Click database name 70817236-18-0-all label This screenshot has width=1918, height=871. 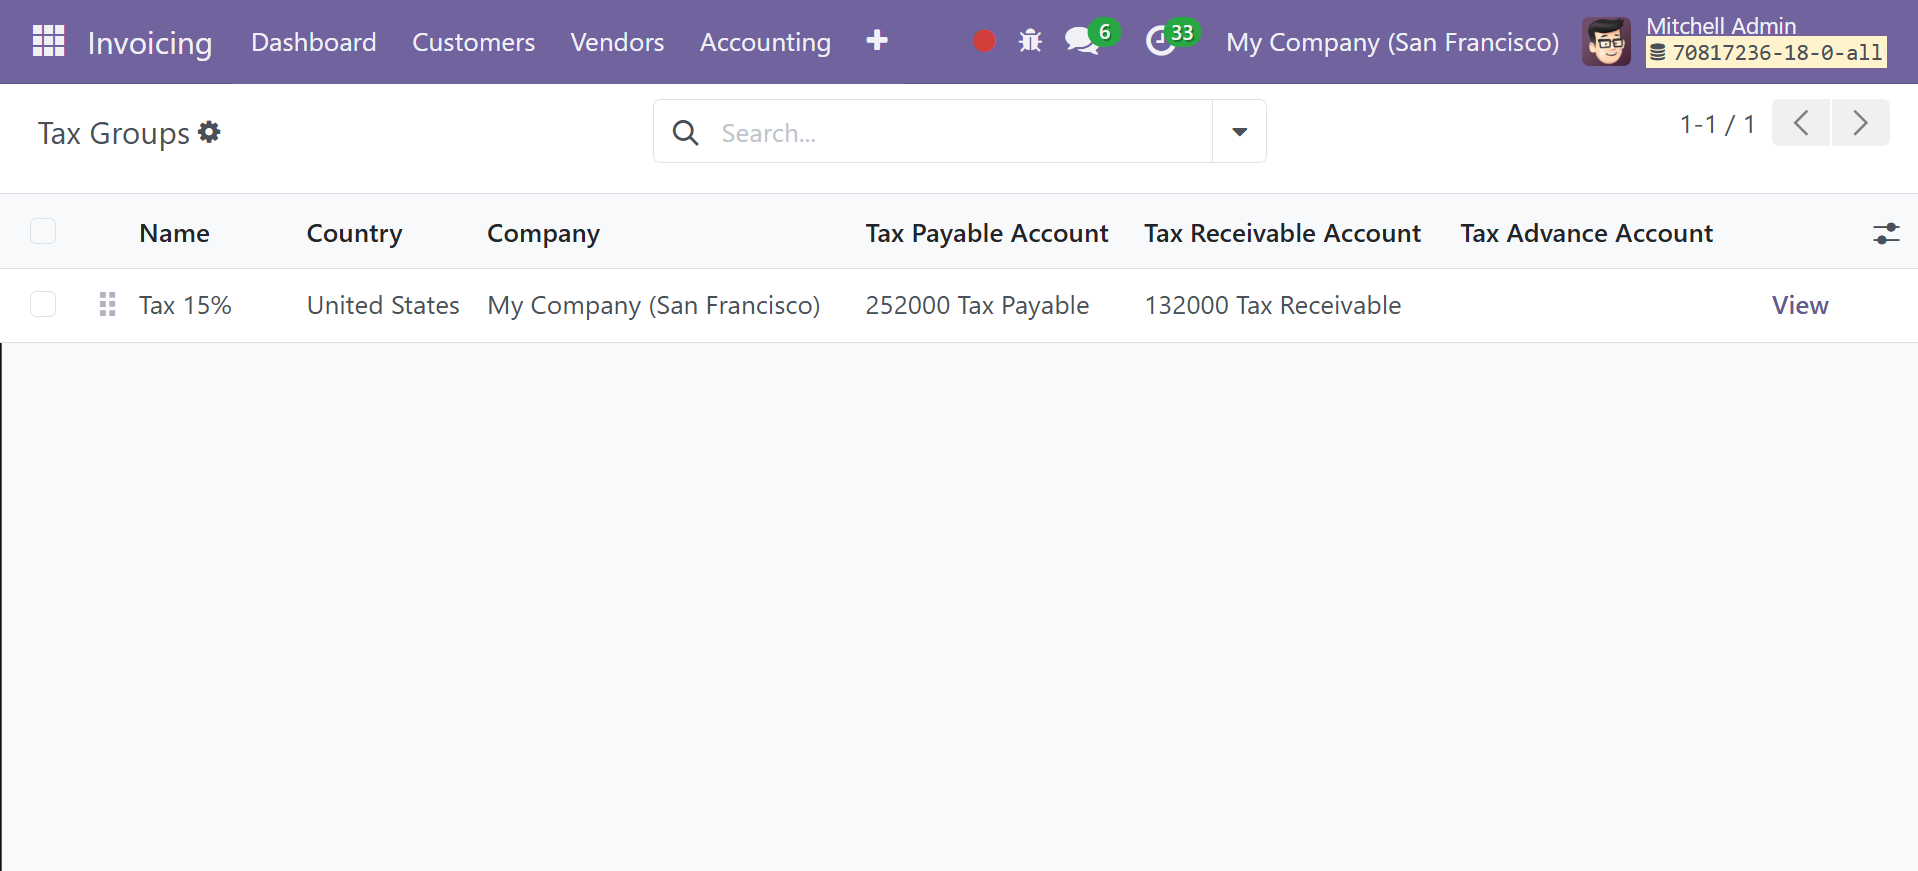tap(1766, 53)
